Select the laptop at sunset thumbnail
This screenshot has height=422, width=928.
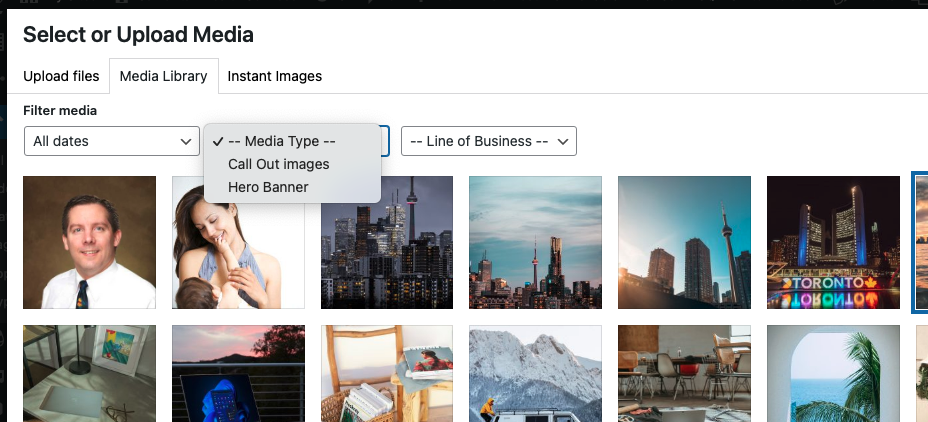click(x=239, y=373)
